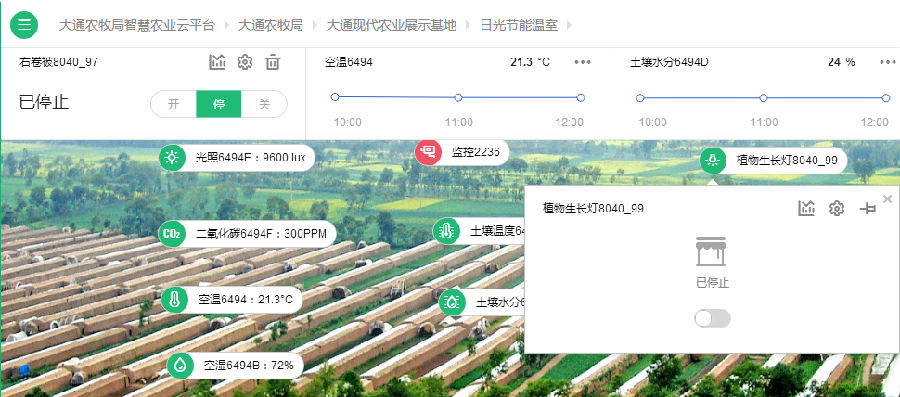Select the 二氧化碳6494F CO2 sensor marker
Screen dimensions: 900x397
pos(247,234)
